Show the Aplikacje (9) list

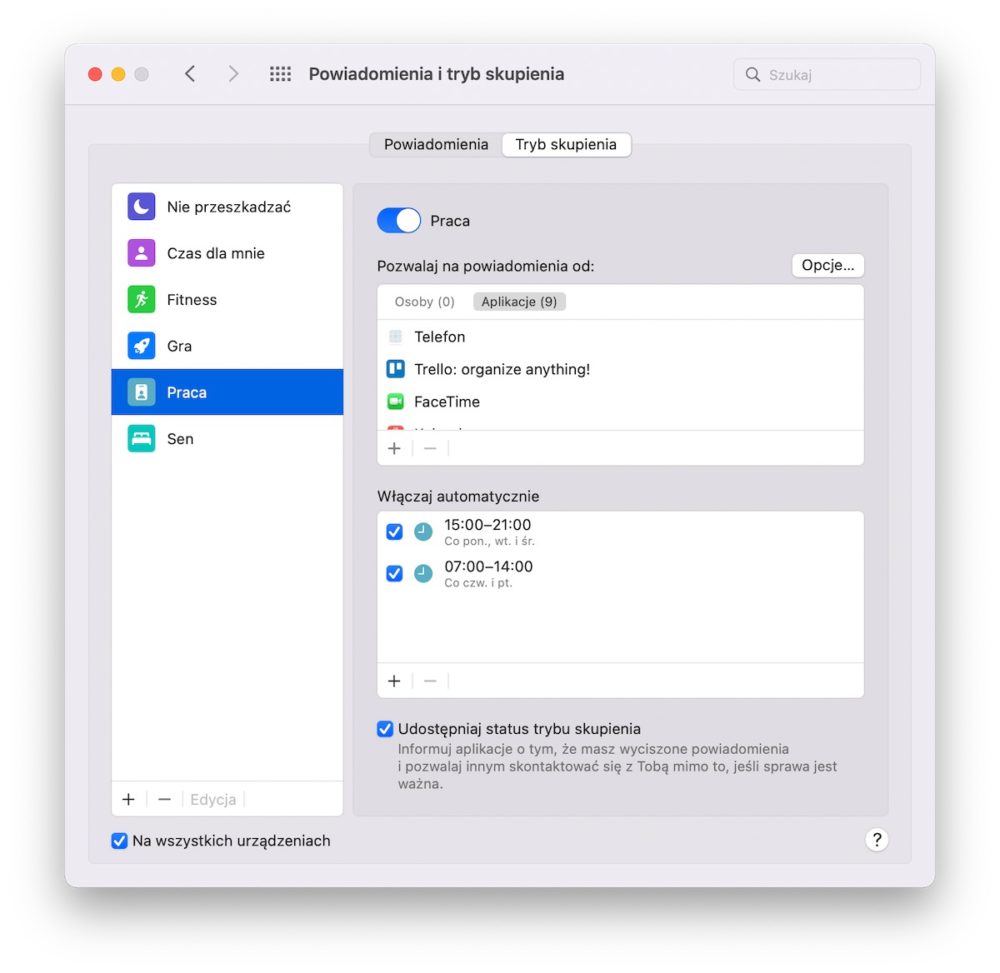pos(519,302)
